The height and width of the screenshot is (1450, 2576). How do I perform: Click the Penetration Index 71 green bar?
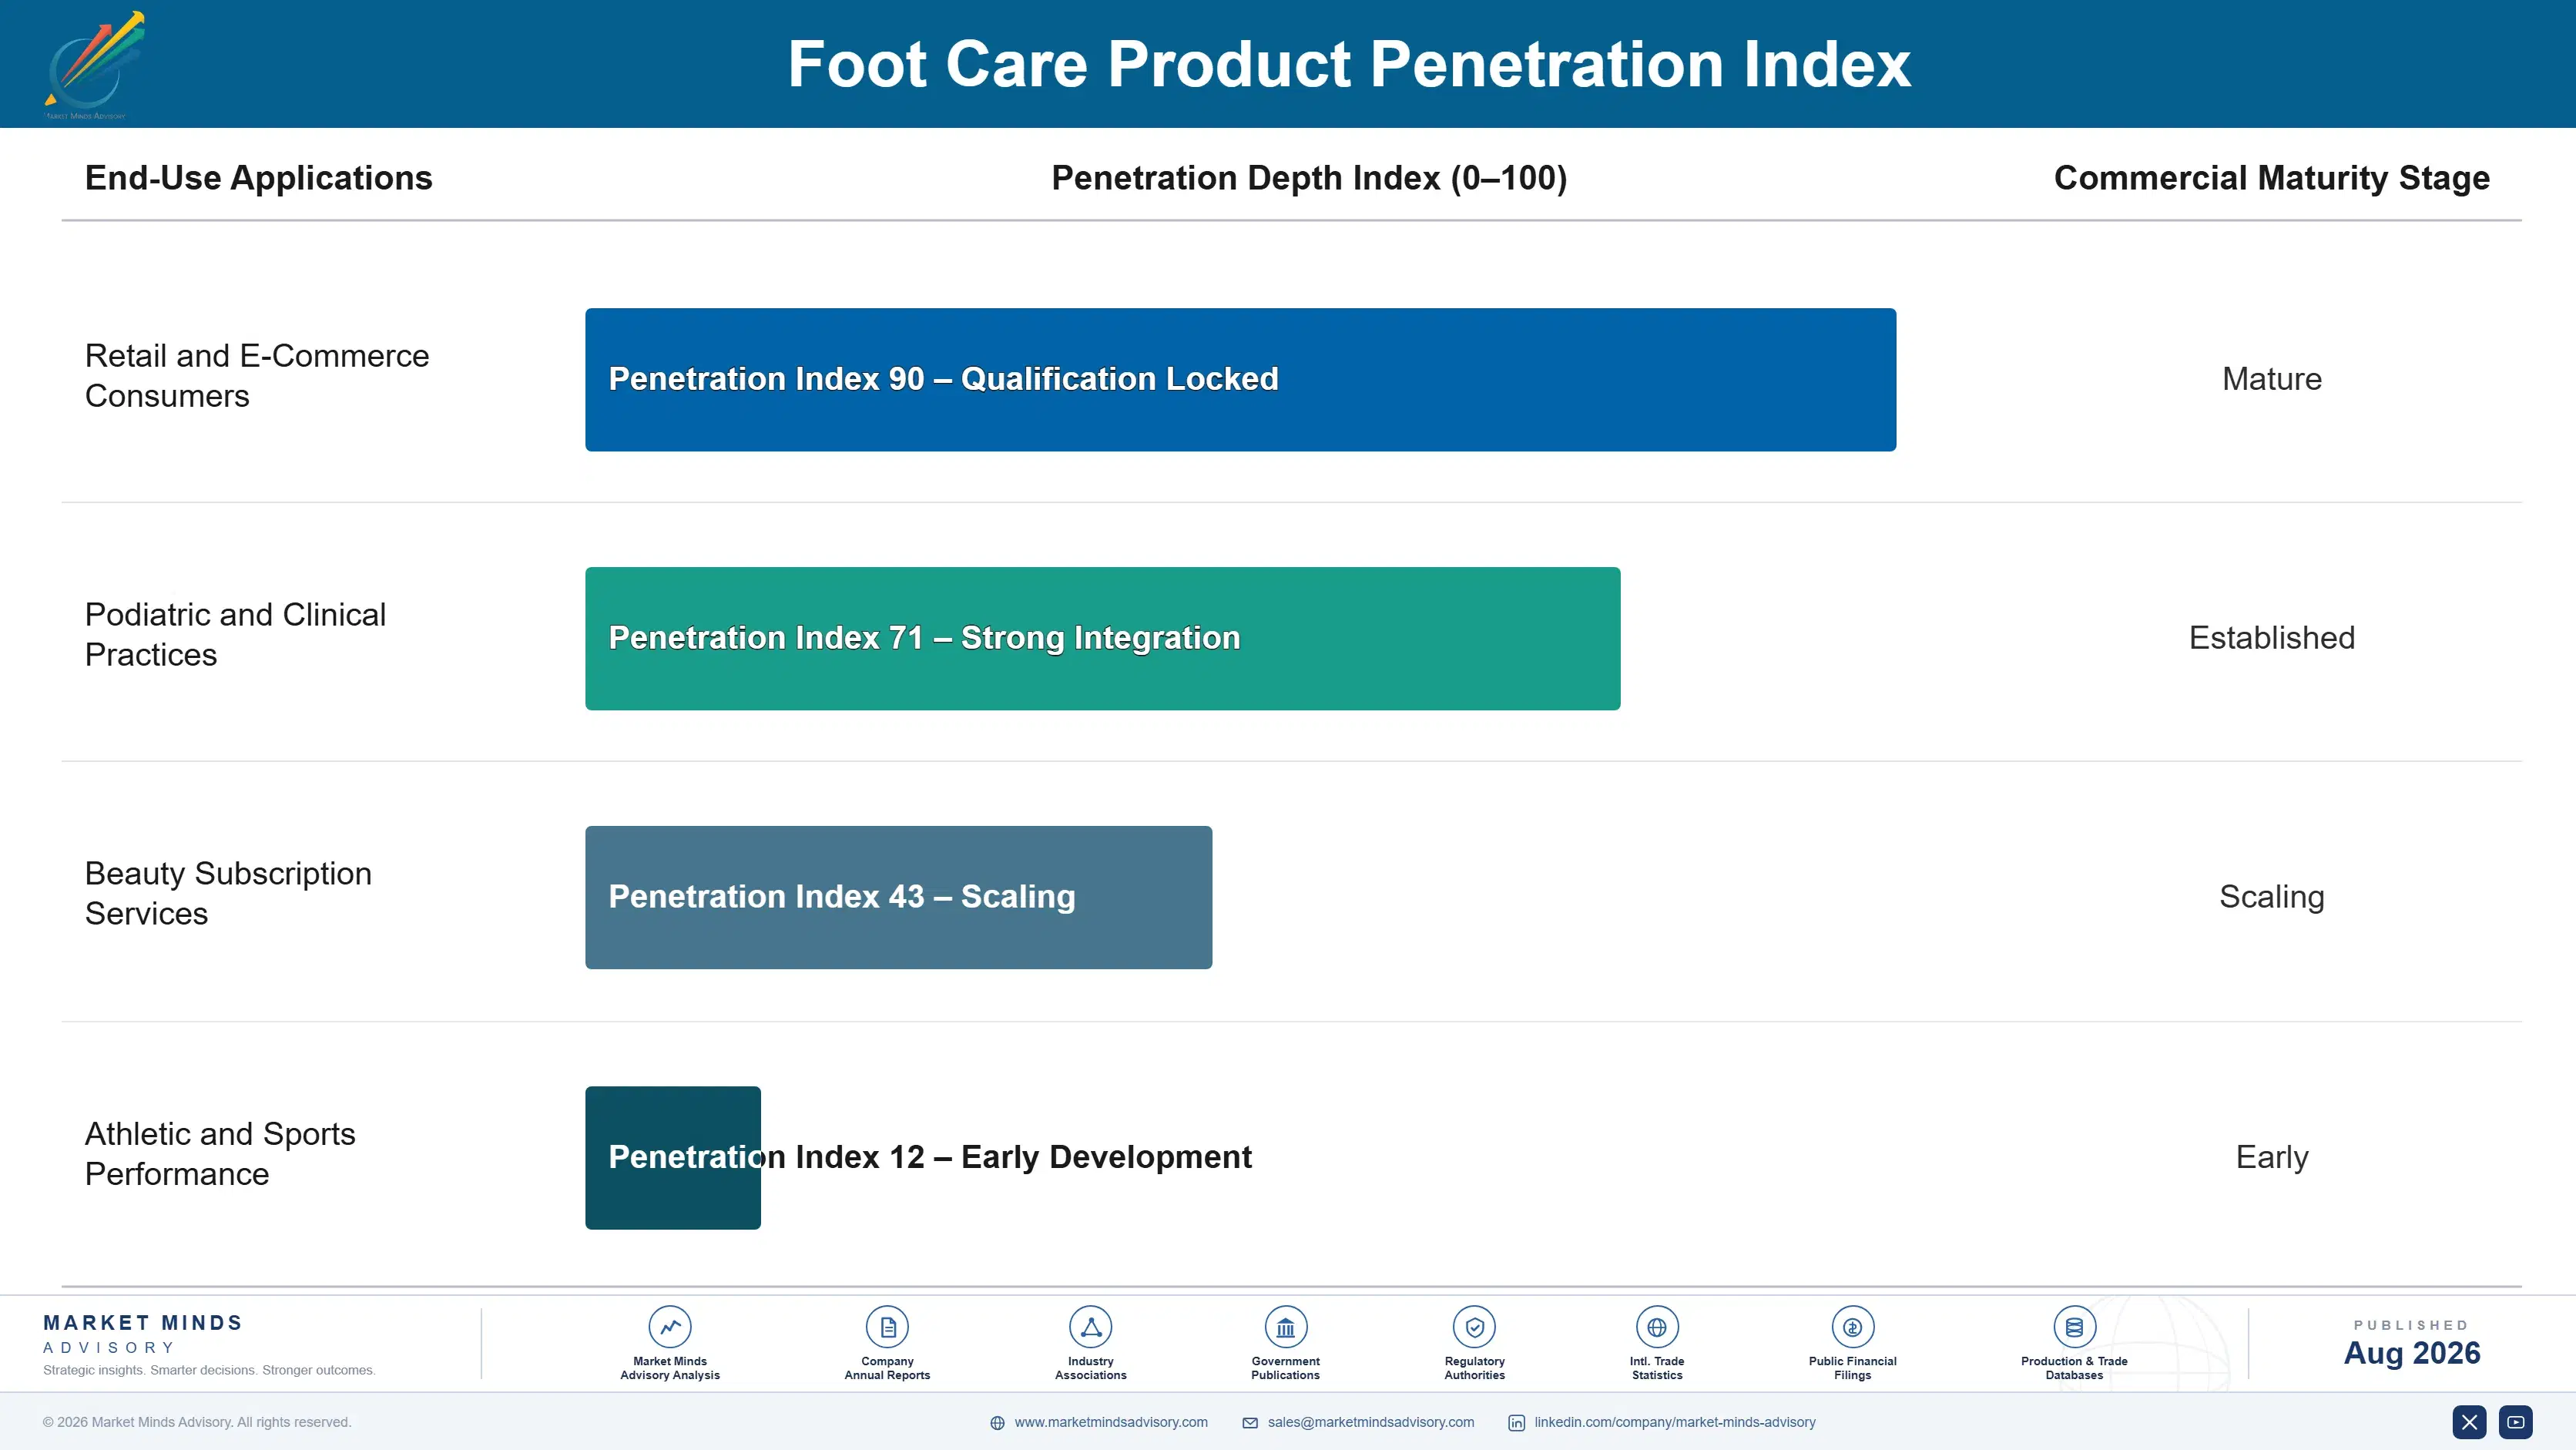click(1102, 639)
